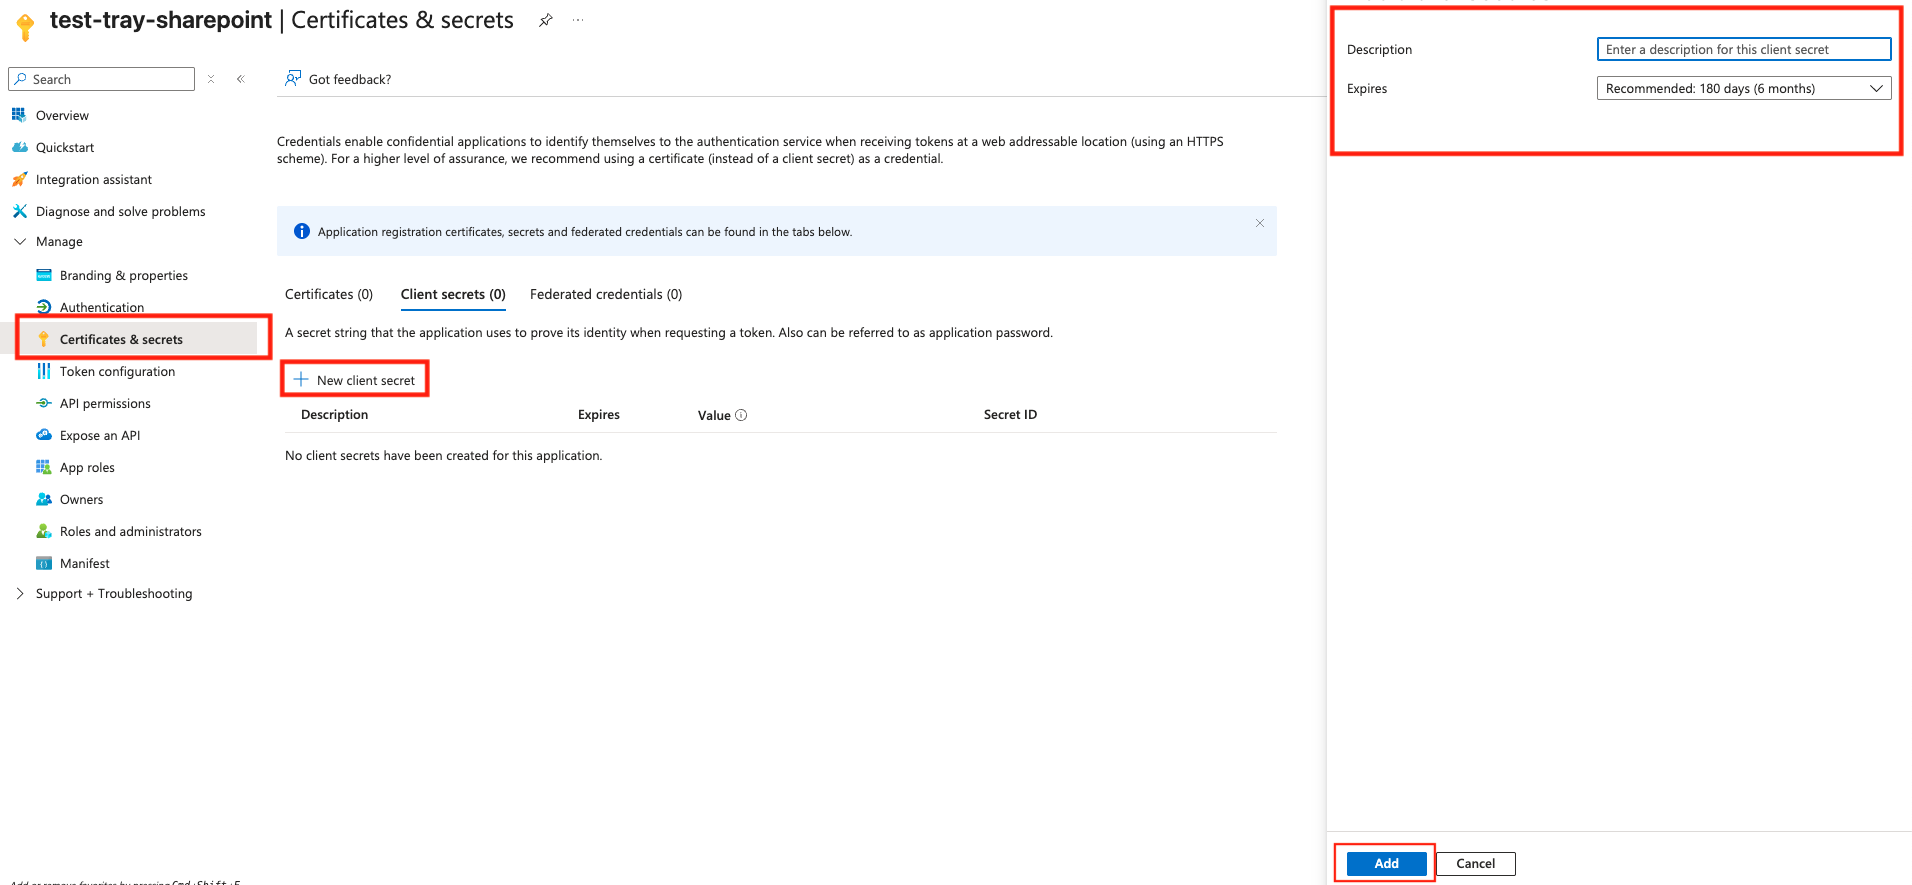Open Overview in the sidebar
Image resolution: width=1912 pixels, height=885 pixels.
pyautogui.click(x=62, y=115)
